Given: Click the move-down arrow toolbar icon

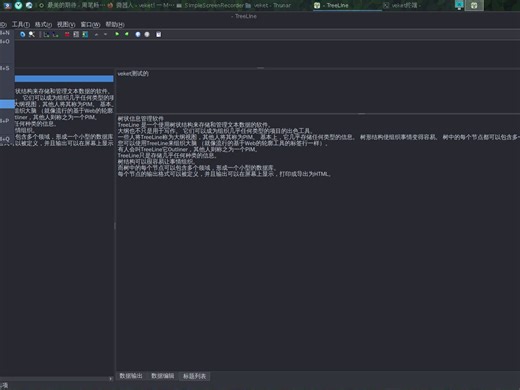Looking at the screenshot, I should (105, 34).
